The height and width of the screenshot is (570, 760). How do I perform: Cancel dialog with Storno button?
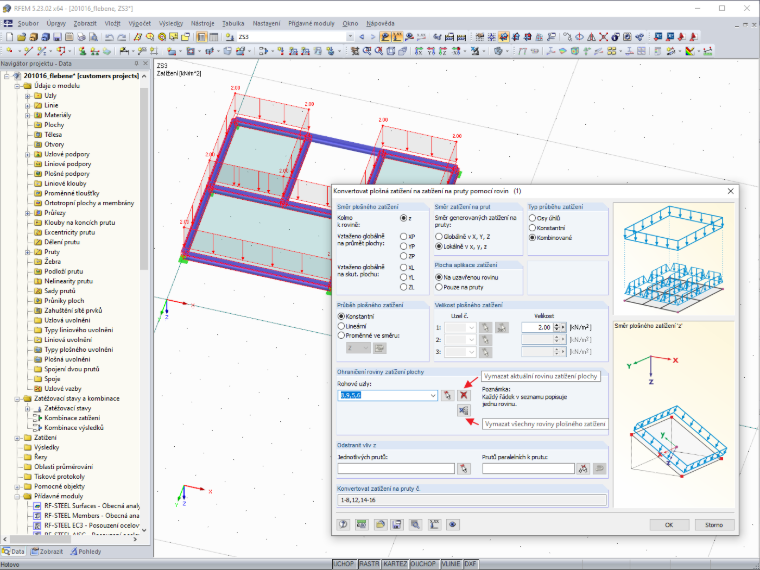[x=714, y=525]
